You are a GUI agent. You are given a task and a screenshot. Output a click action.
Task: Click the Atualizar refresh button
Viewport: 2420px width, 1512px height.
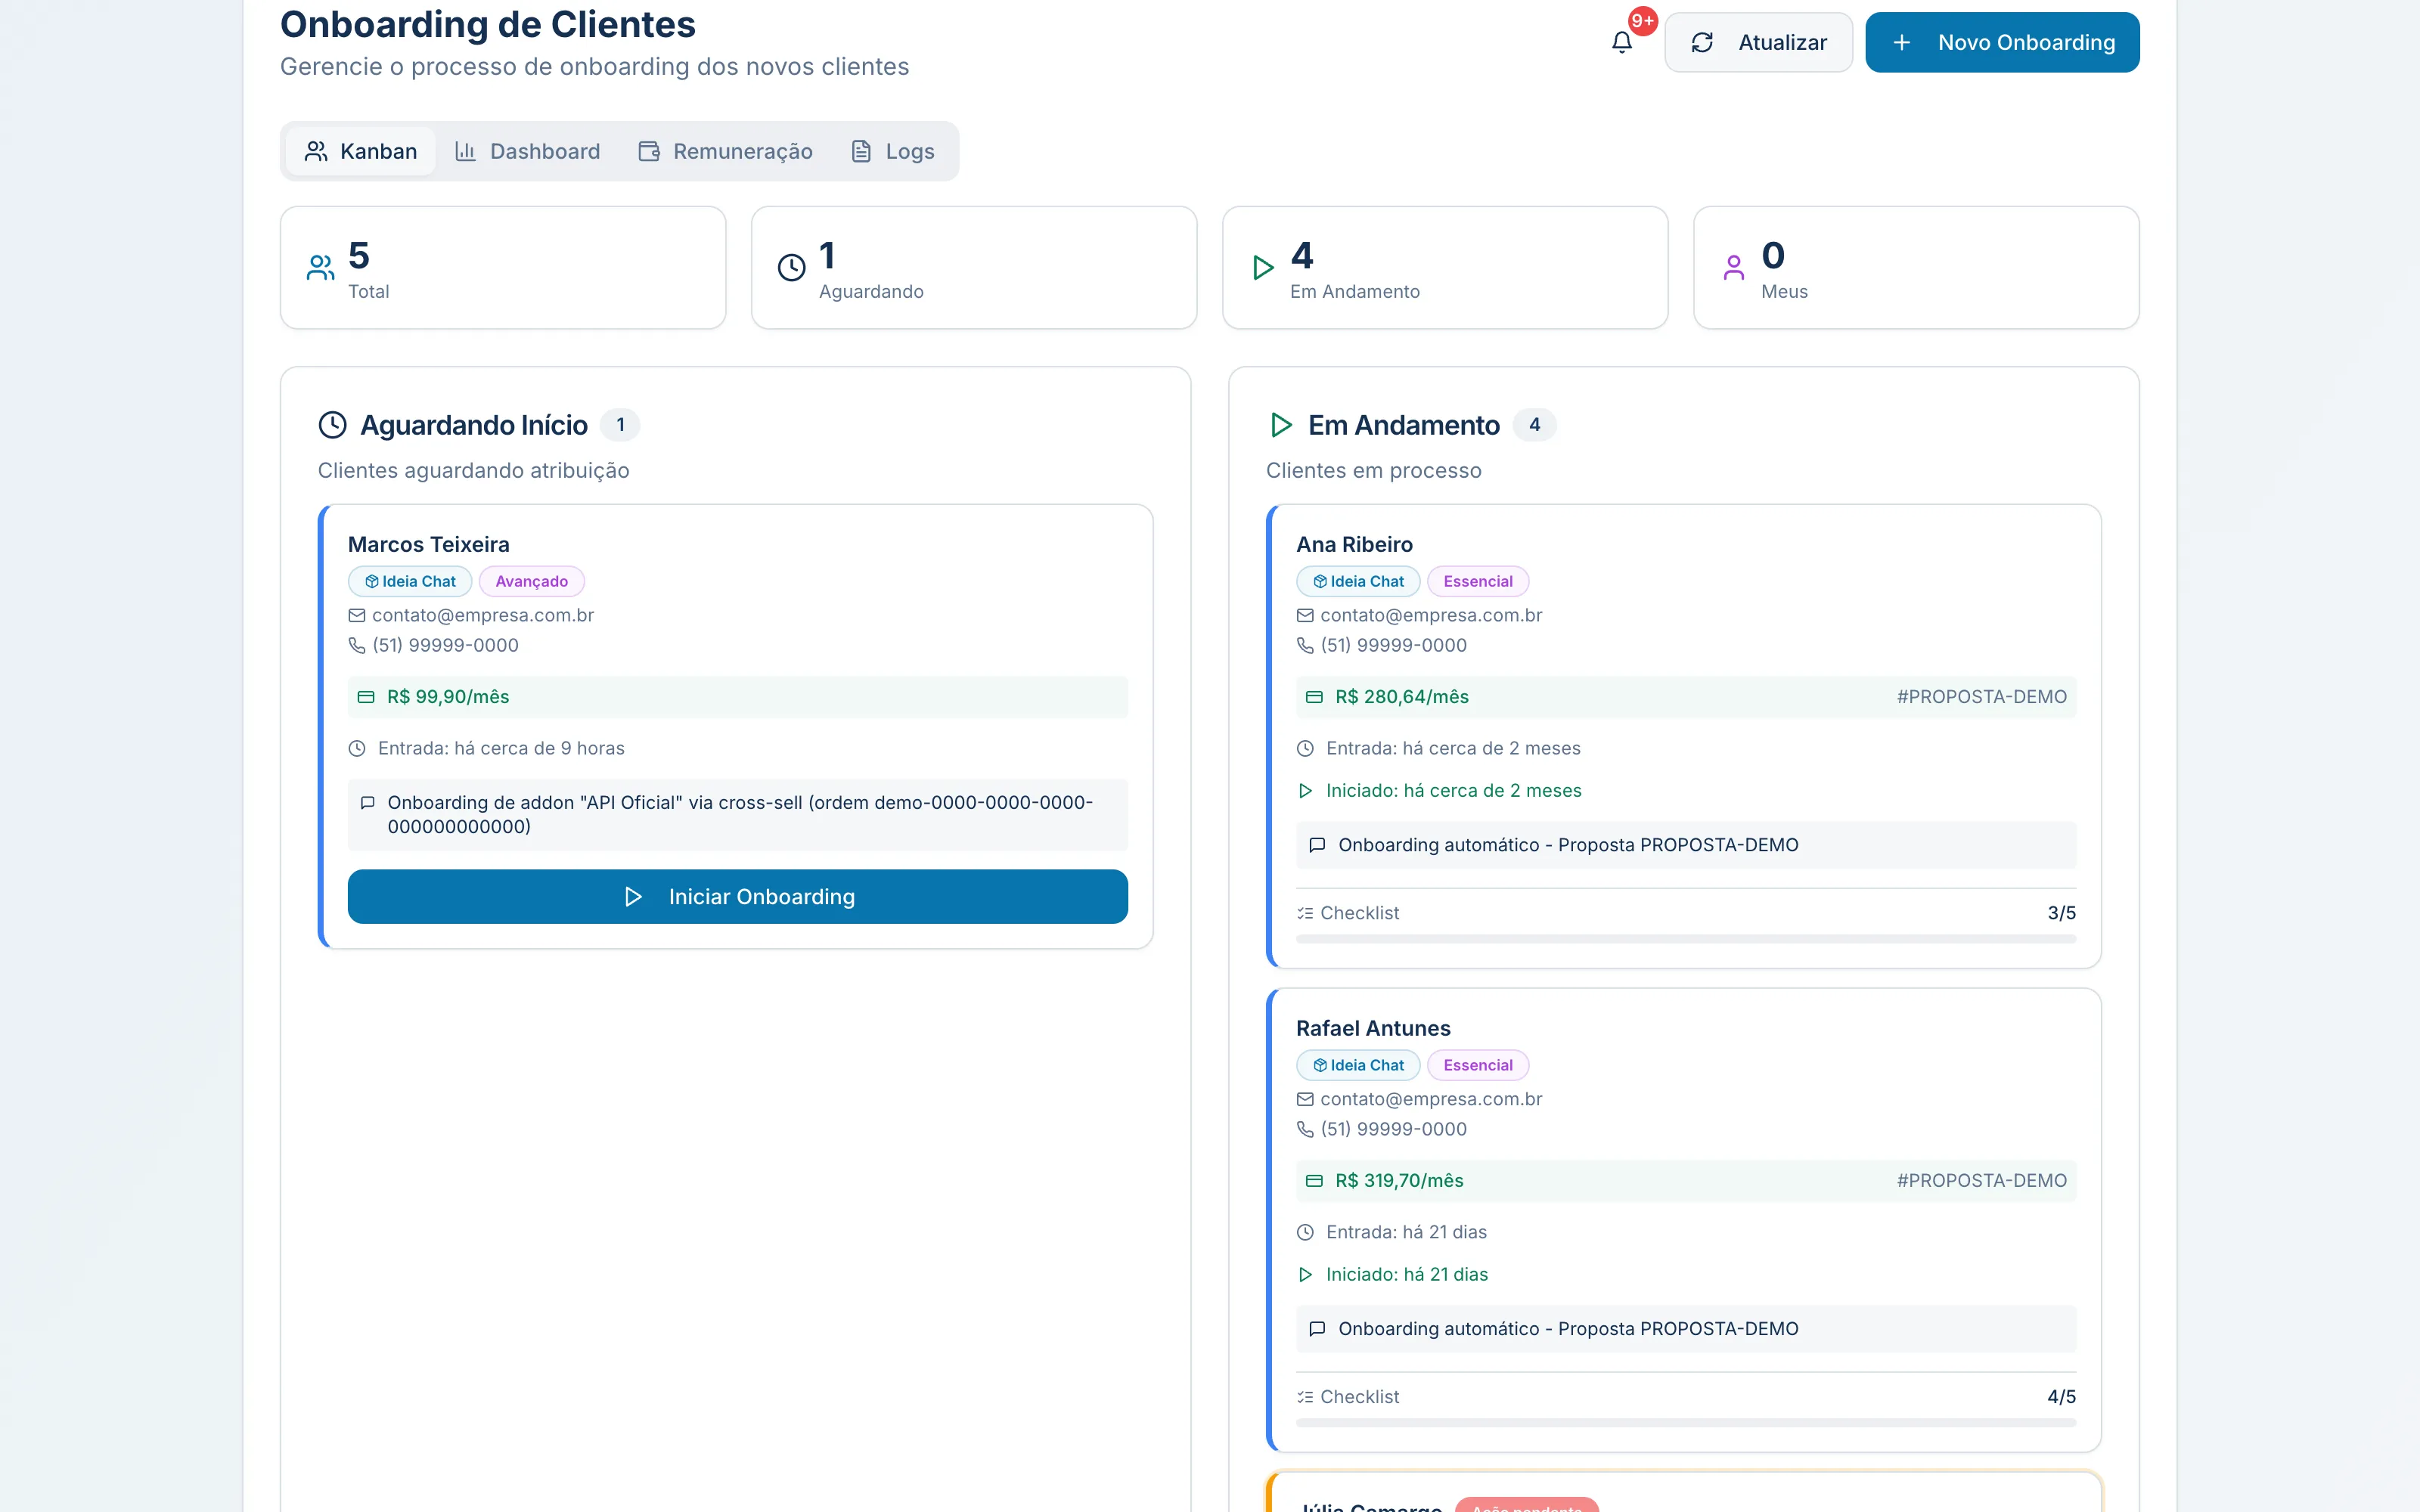[x=1758, y=42]
